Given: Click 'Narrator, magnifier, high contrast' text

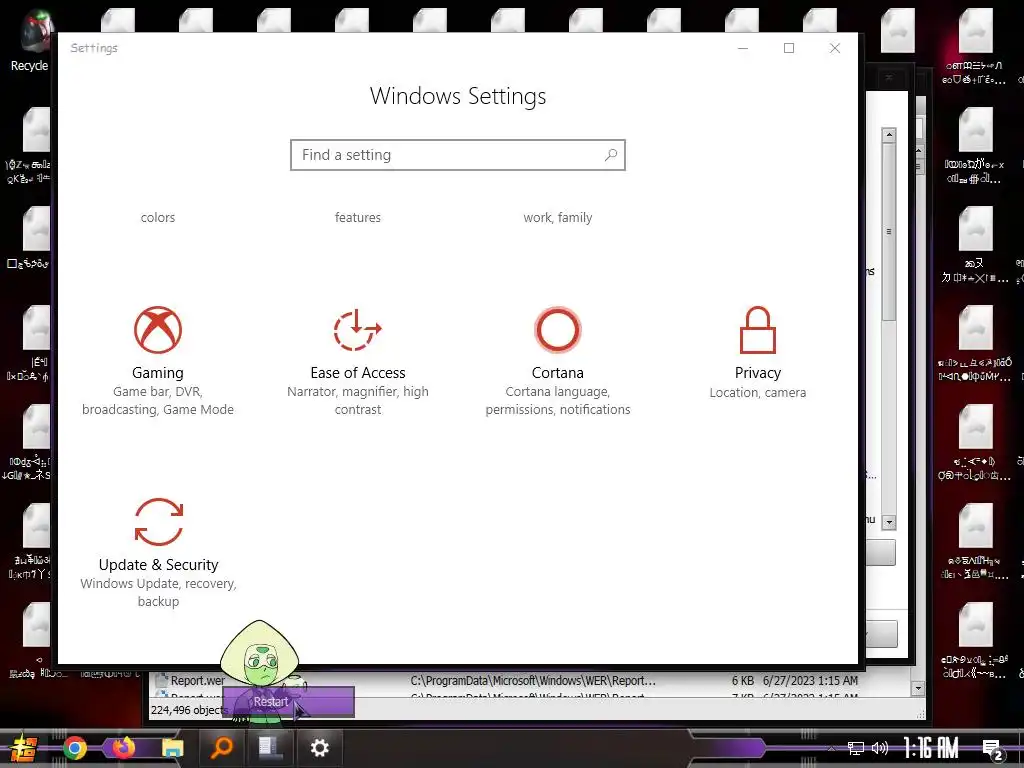Looking at the screenshot, I should (357, 400).
